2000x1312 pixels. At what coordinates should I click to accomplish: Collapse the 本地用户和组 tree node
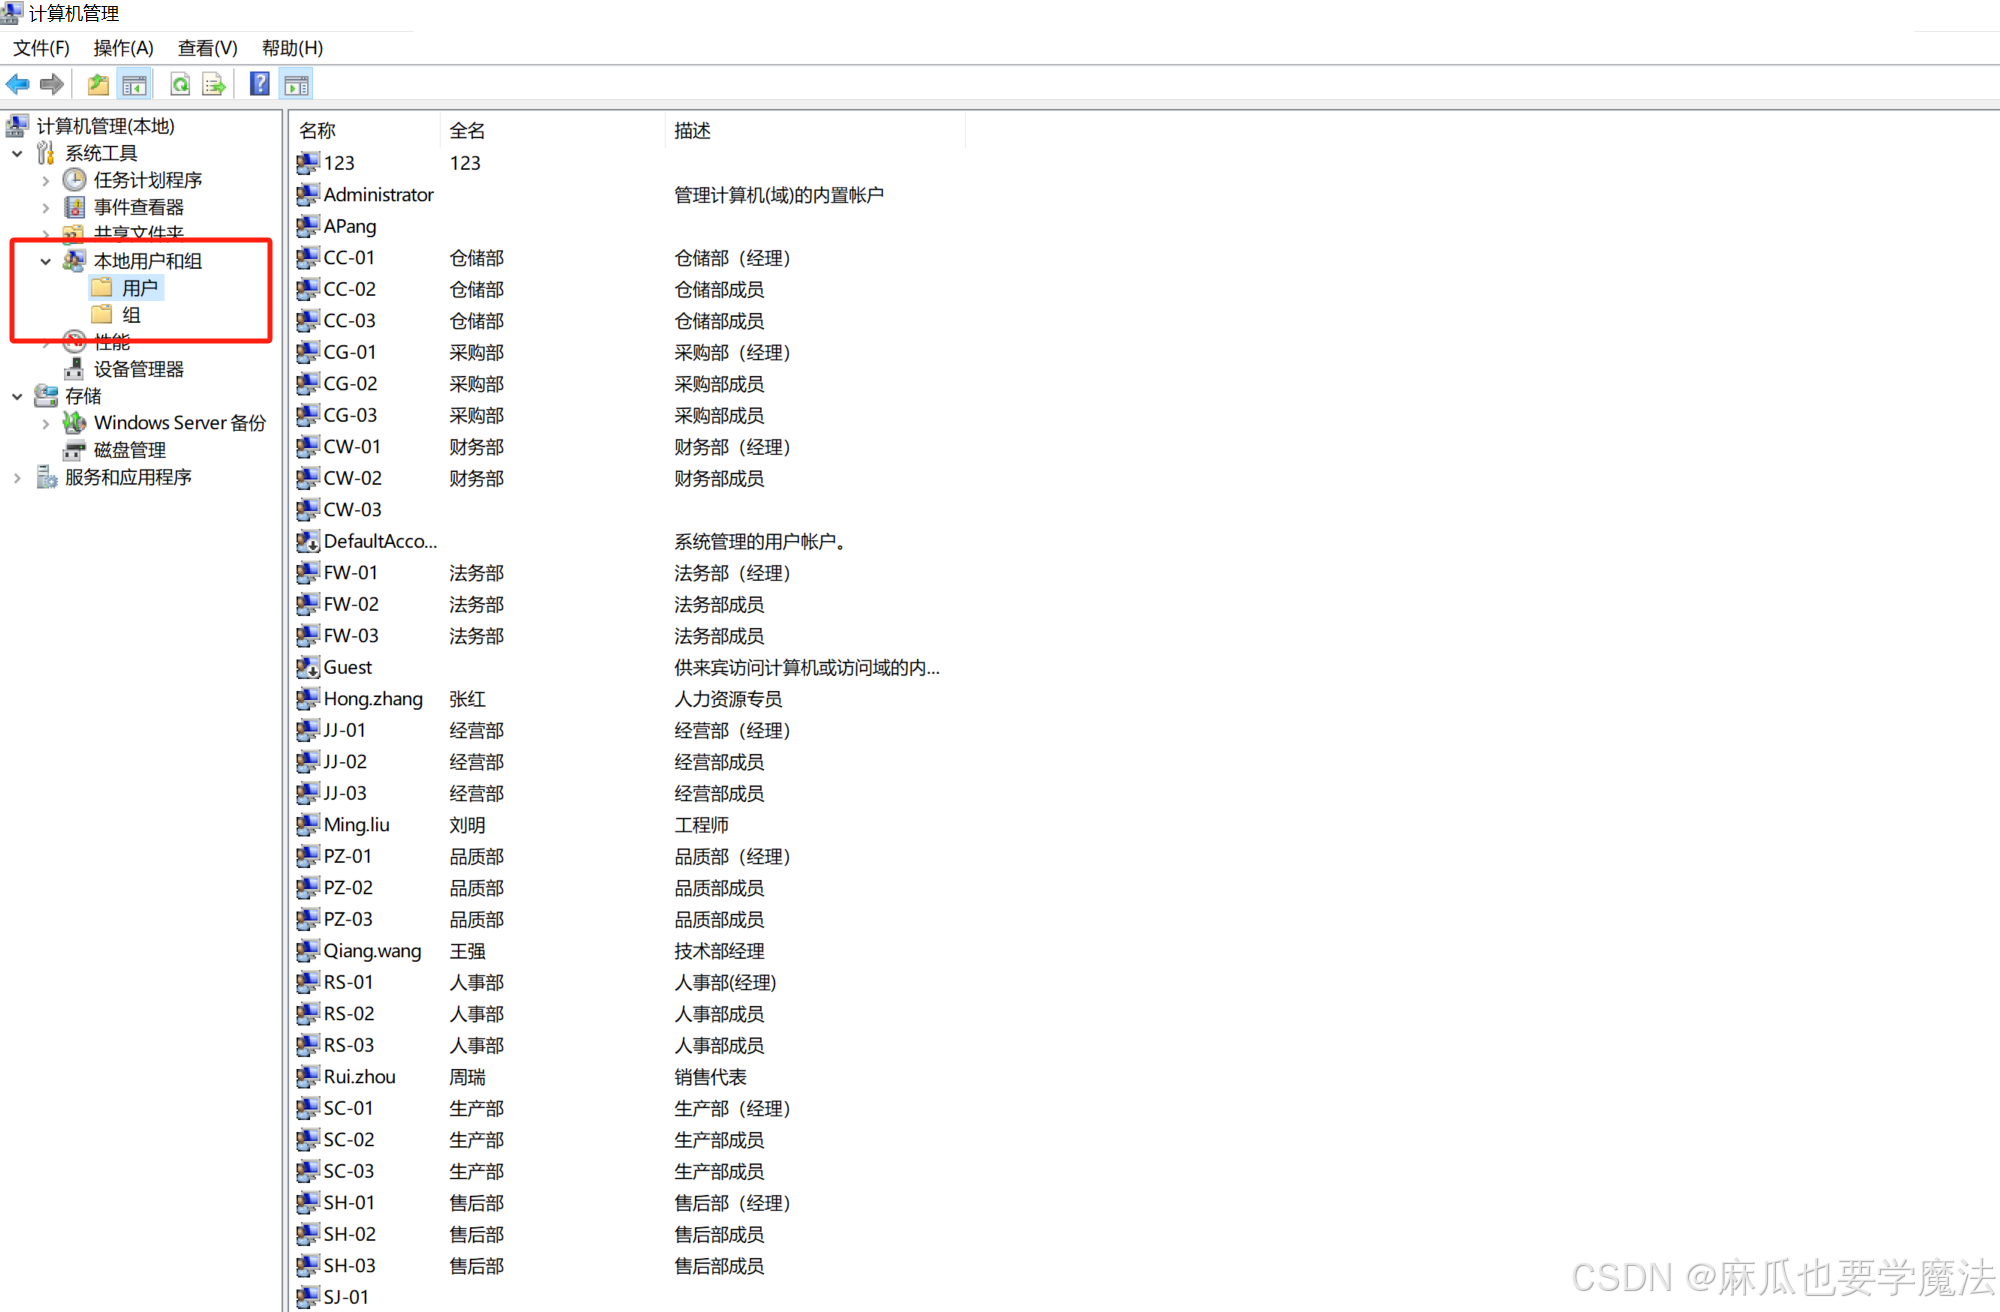46,261
